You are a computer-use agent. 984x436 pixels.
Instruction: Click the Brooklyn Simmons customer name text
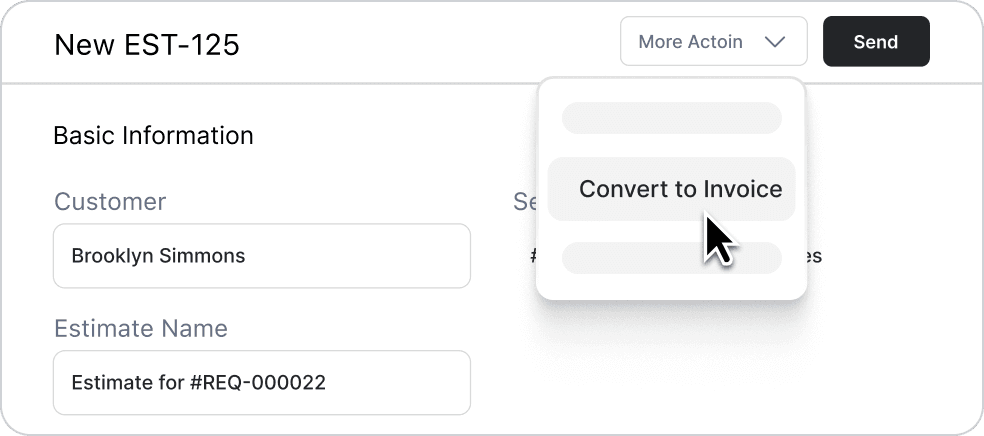pos(158,256)
